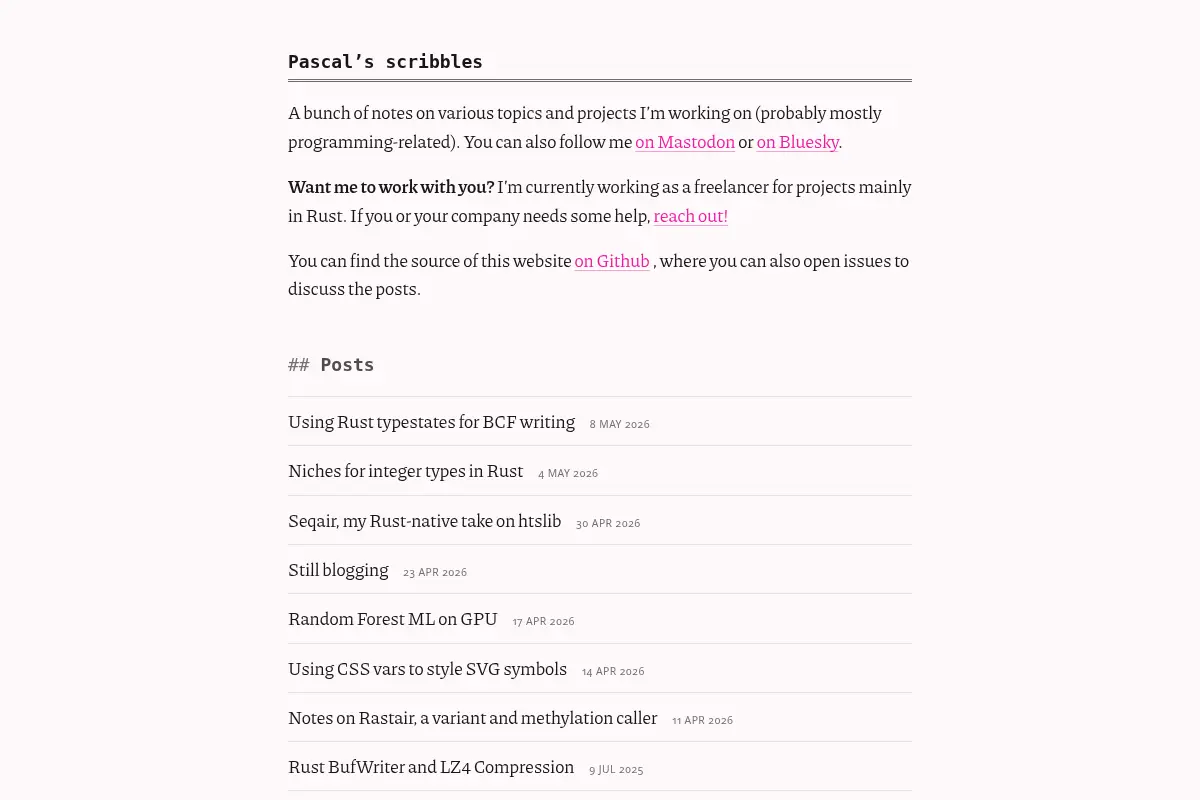Read "Seqair, my Rust-native take on htslib"

425,521
